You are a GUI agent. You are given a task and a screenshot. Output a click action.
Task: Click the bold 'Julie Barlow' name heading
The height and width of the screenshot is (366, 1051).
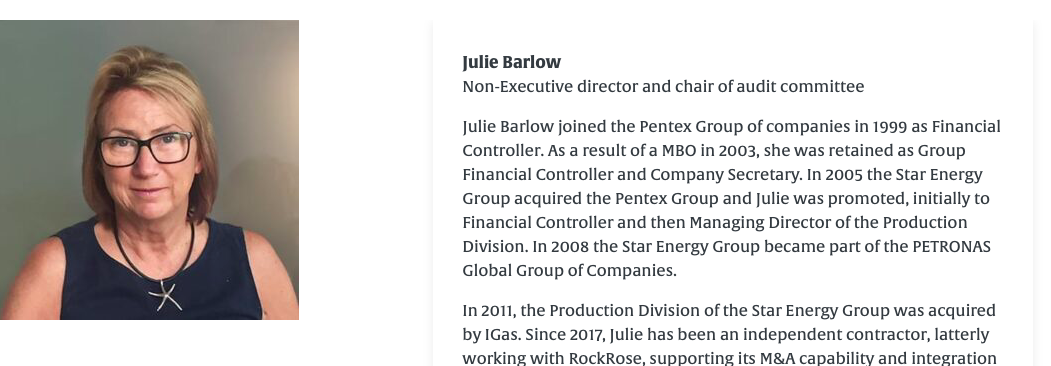click(x=511, y=62)
